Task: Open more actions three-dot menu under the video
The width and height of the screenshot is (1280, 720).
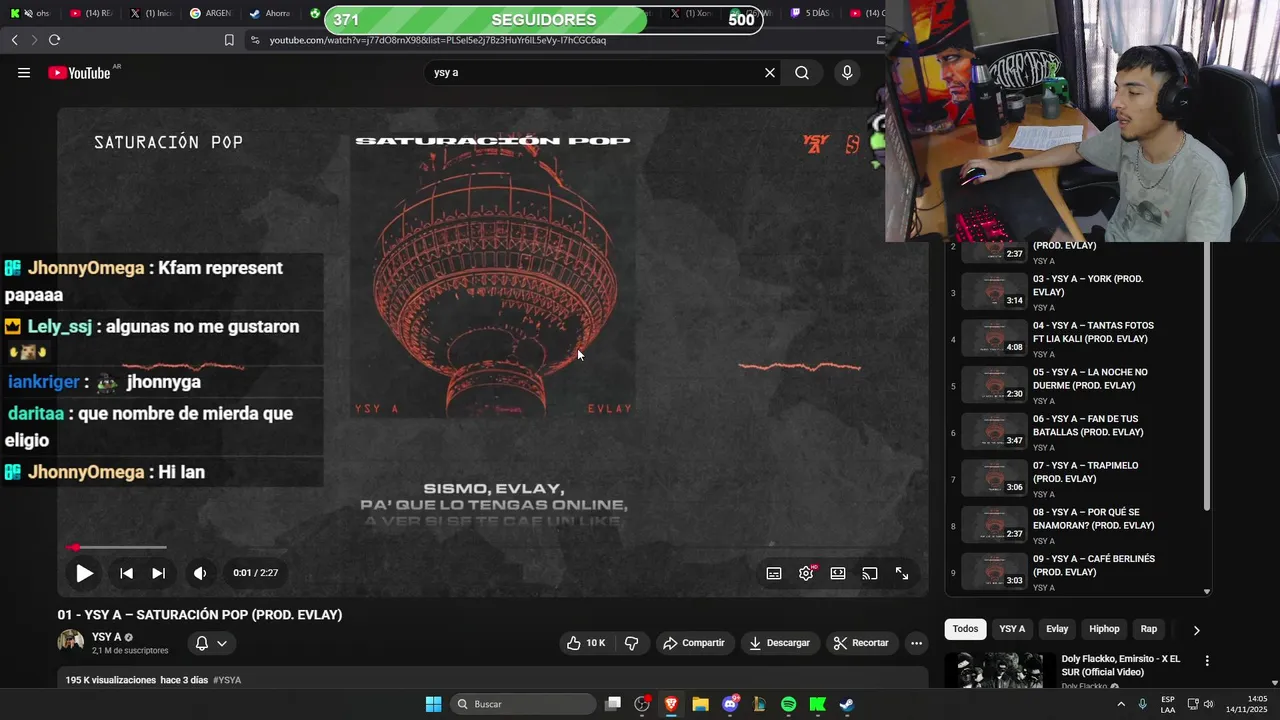Action: pyautogui.click(x=916, y=643)
